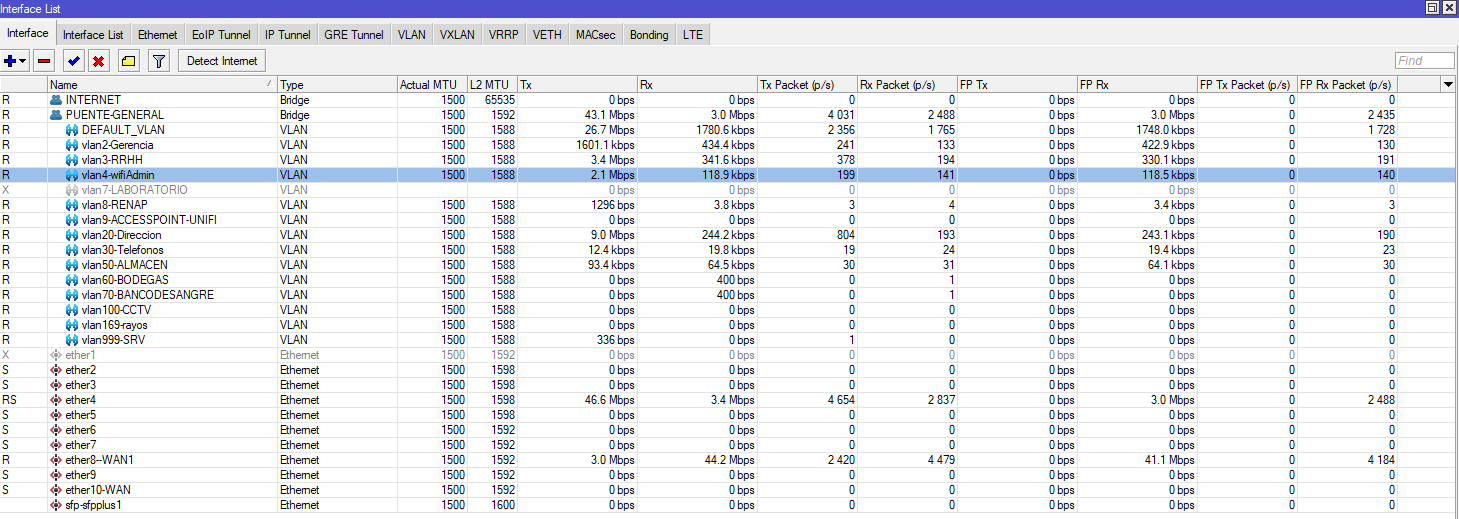The height and width of the screenshot is (519, 1459).
Task: Click the vlan999-SRV VLAN icon
Action: pos(72,340)
